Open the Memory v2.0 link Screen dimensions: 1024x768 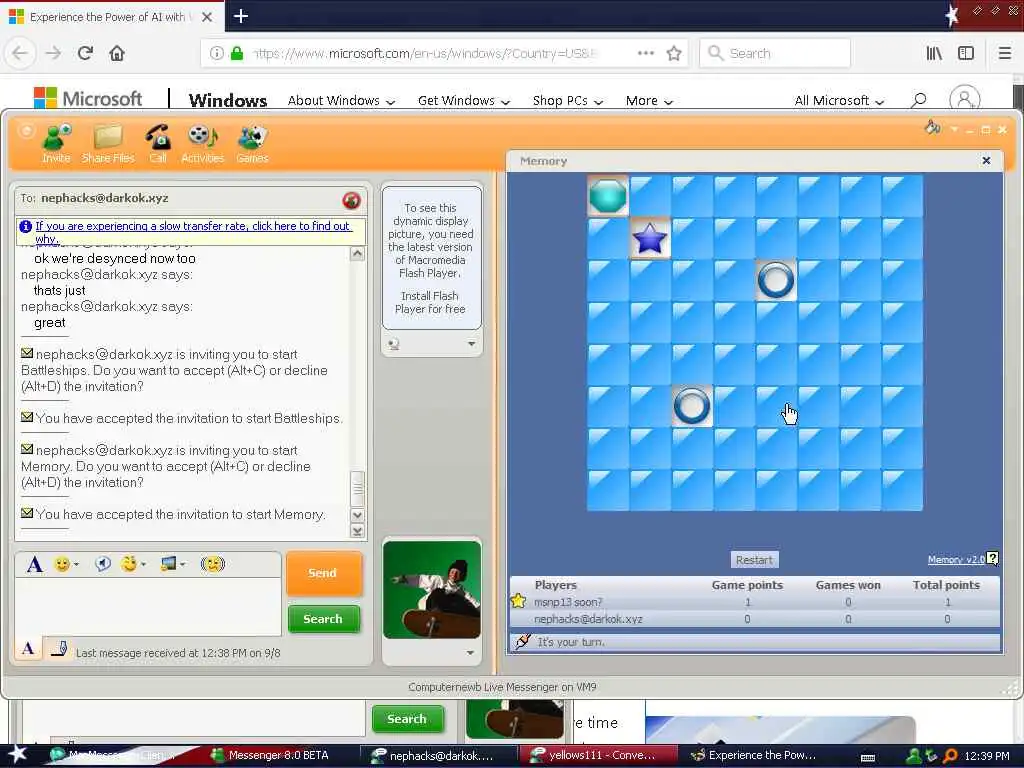pyautogui.click(x=956, y=560)
